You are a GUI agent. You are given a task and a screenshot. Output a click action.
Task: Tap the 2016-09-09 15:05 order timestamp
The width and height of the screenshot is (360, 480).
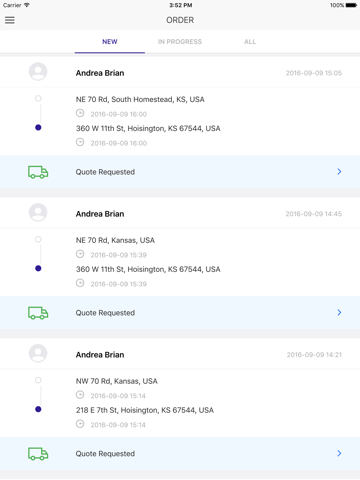[314, 73]
